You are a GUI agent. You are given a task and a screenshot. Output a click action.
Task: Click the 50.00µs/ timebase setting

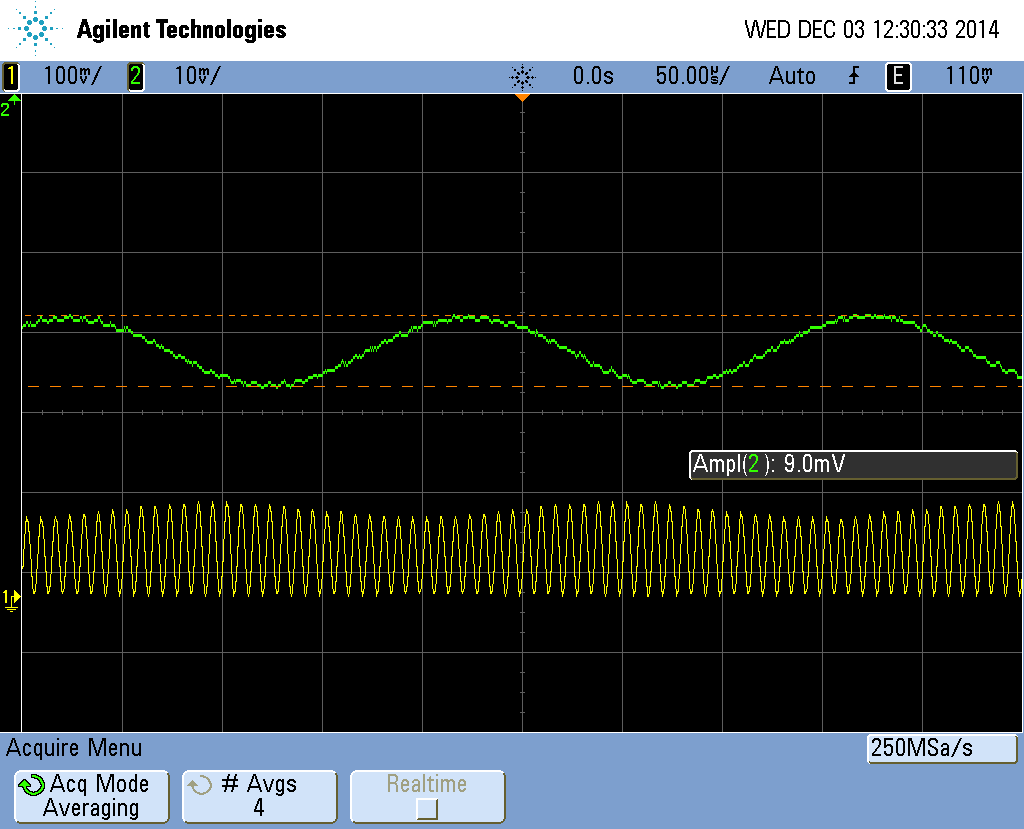pyautogui.click(x=692, y=76)
